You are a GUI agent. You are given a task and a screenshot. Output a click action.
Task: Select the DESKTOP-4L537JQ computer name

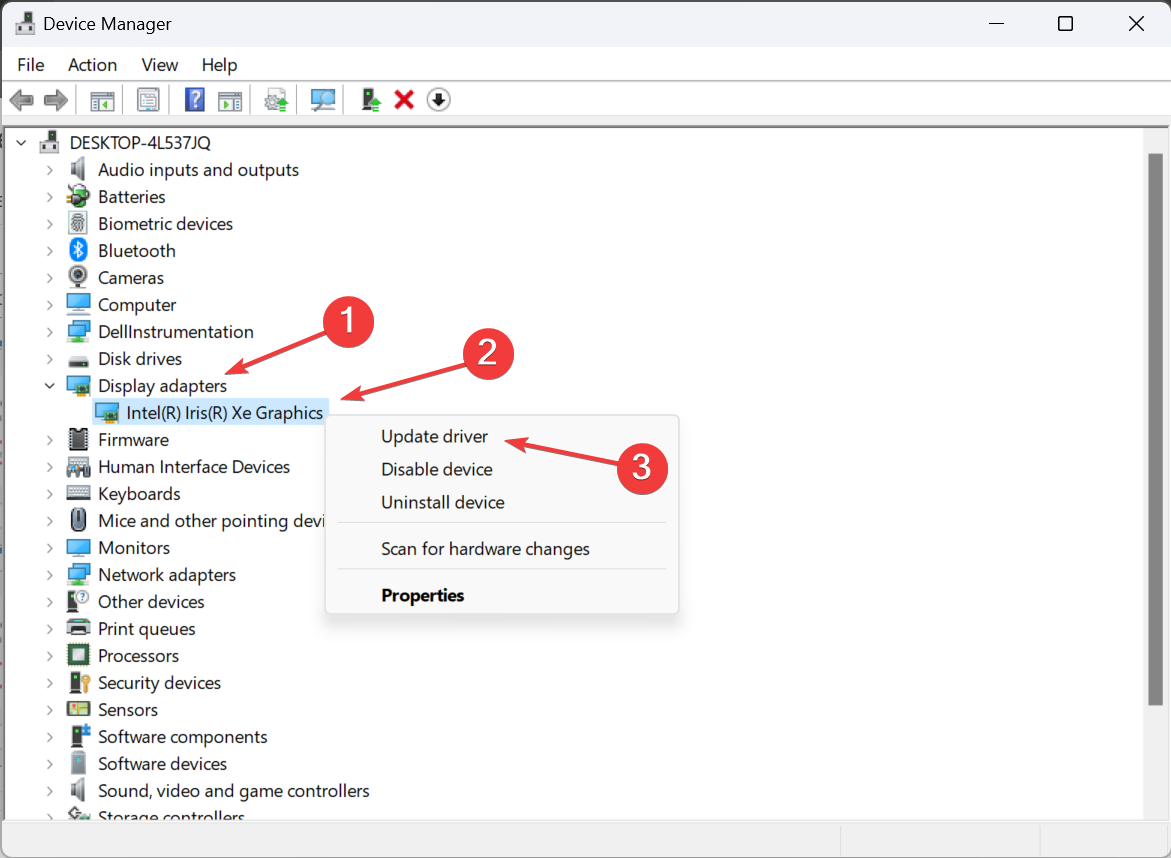(140, 143)
